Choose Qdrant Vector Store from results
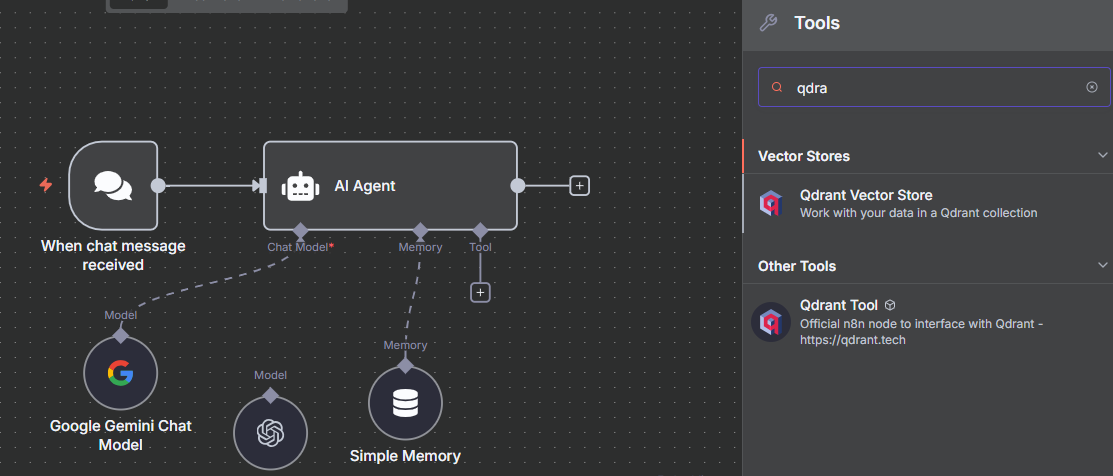1113x476 pixels. (866, 196)
